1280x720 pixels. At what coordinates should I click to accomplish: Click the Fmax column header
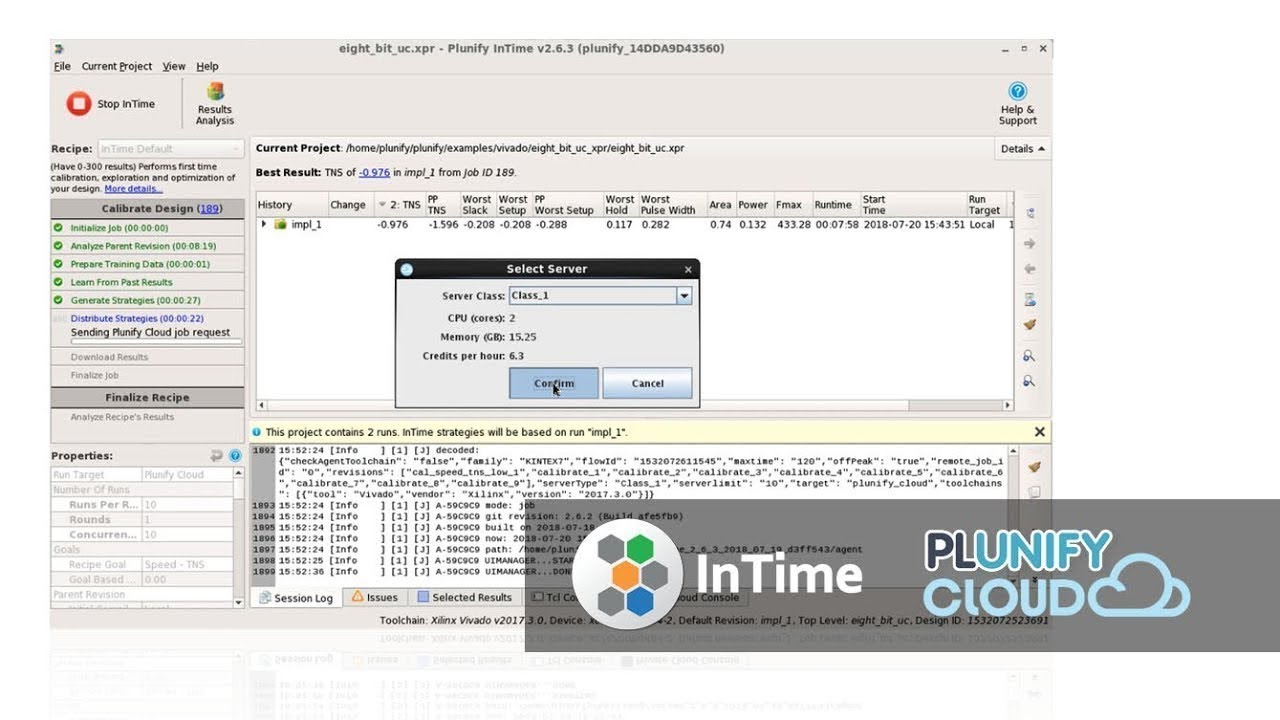[790, 205]
